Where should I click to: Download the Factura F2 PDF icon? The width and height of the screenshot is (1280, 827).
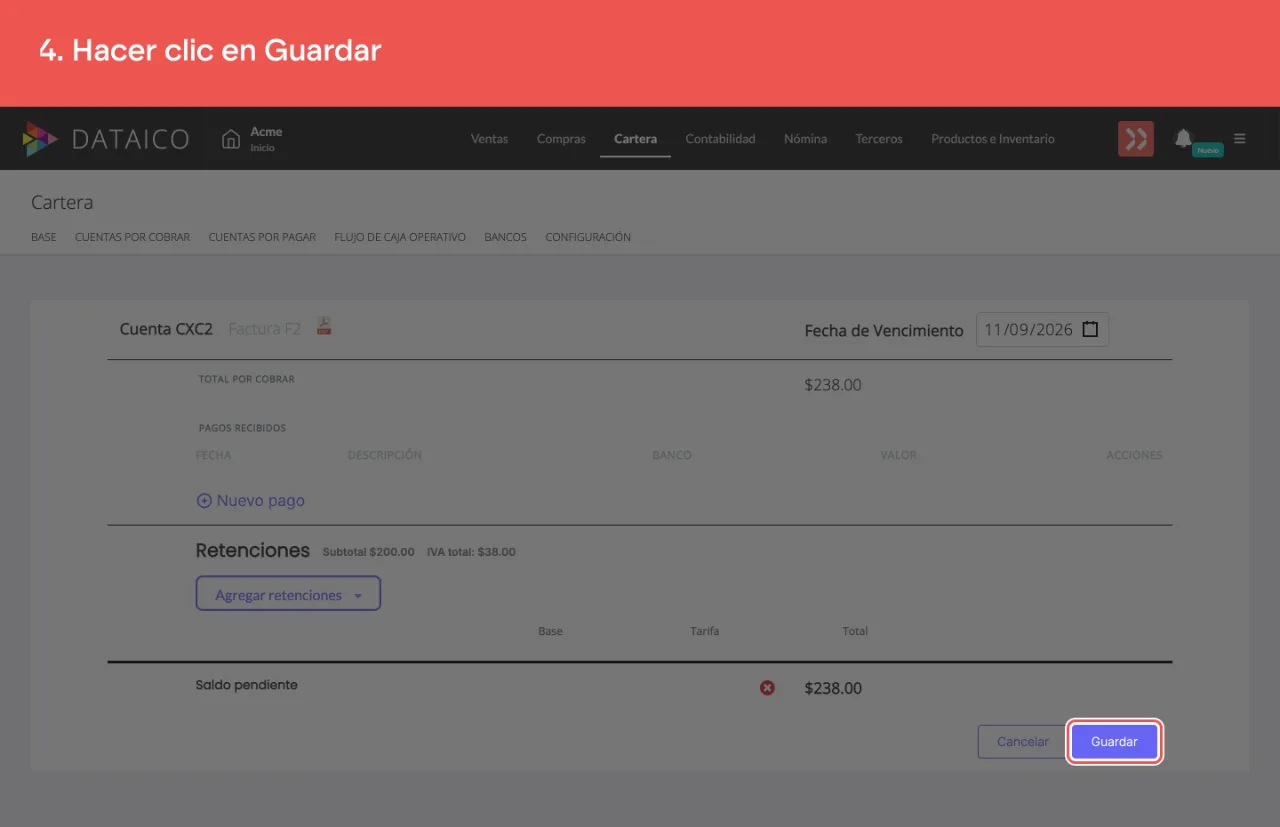pos(324,326)
